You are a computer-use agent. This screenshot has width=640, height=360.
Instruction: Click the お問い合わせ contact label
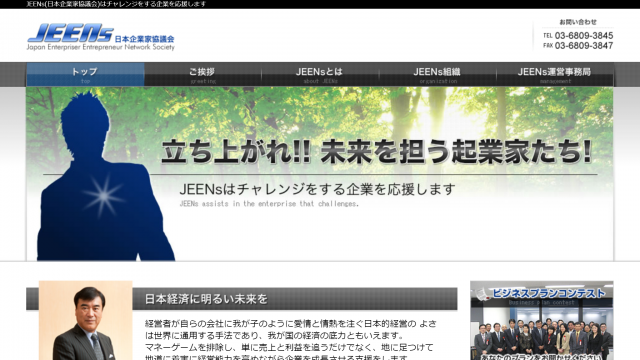(578, 22)
